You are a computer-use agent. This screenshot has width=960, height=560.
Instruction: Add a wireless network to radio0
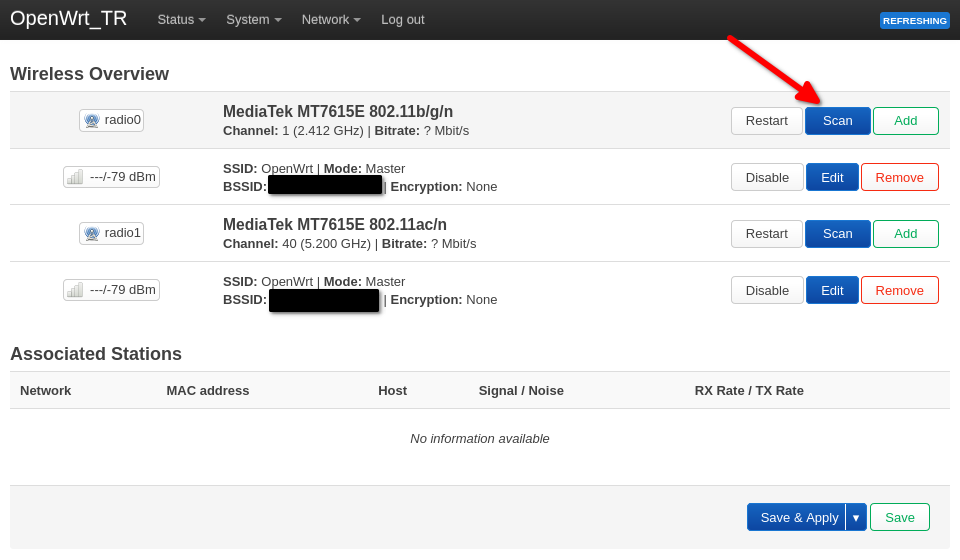906,121
